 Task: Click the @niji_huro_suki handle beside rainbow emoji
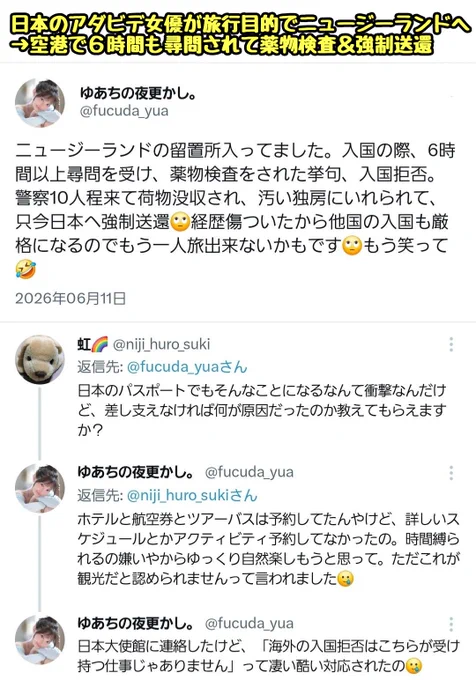(x=161, y=344)
